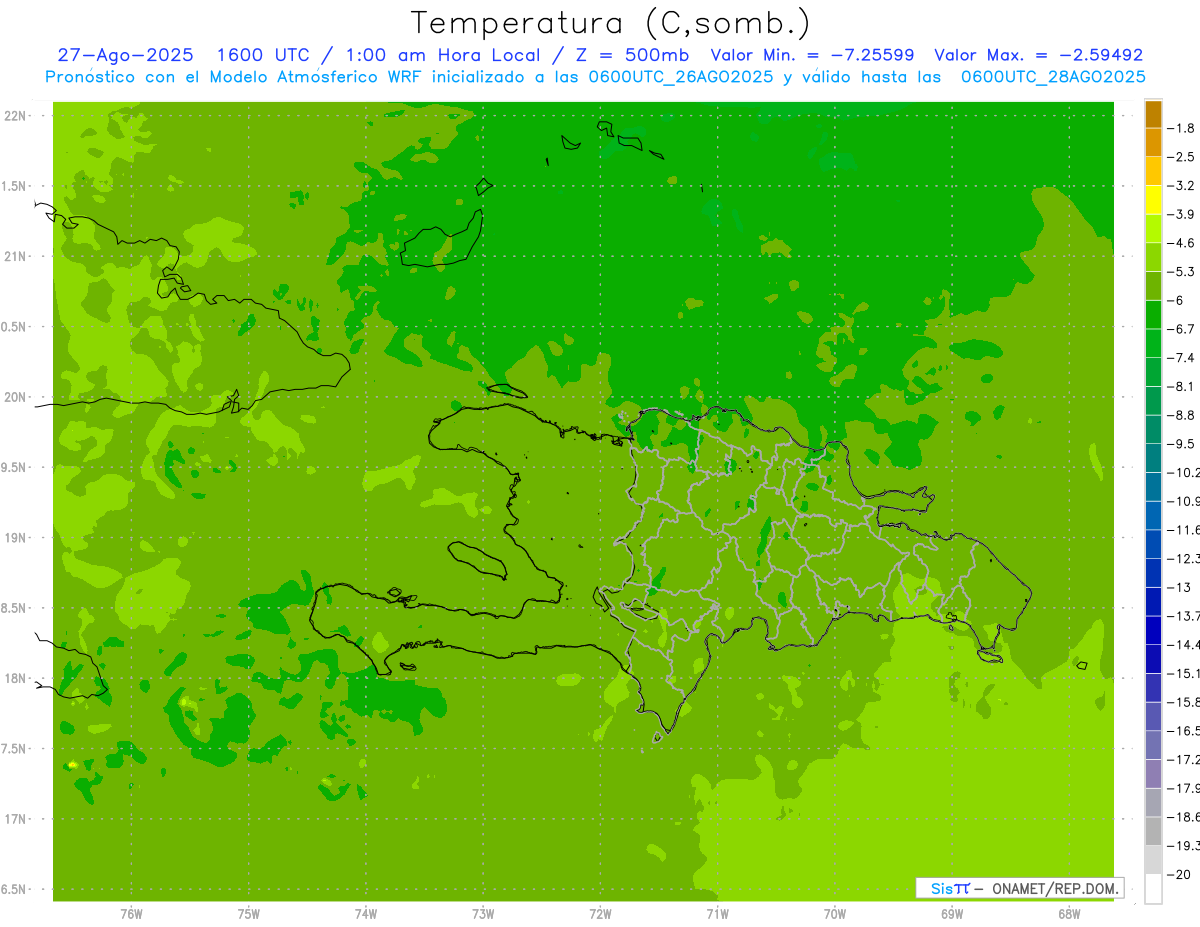
Task: Pick the purple swatch between -17.2 and -17.9
Action: [x=1153, y=773]
